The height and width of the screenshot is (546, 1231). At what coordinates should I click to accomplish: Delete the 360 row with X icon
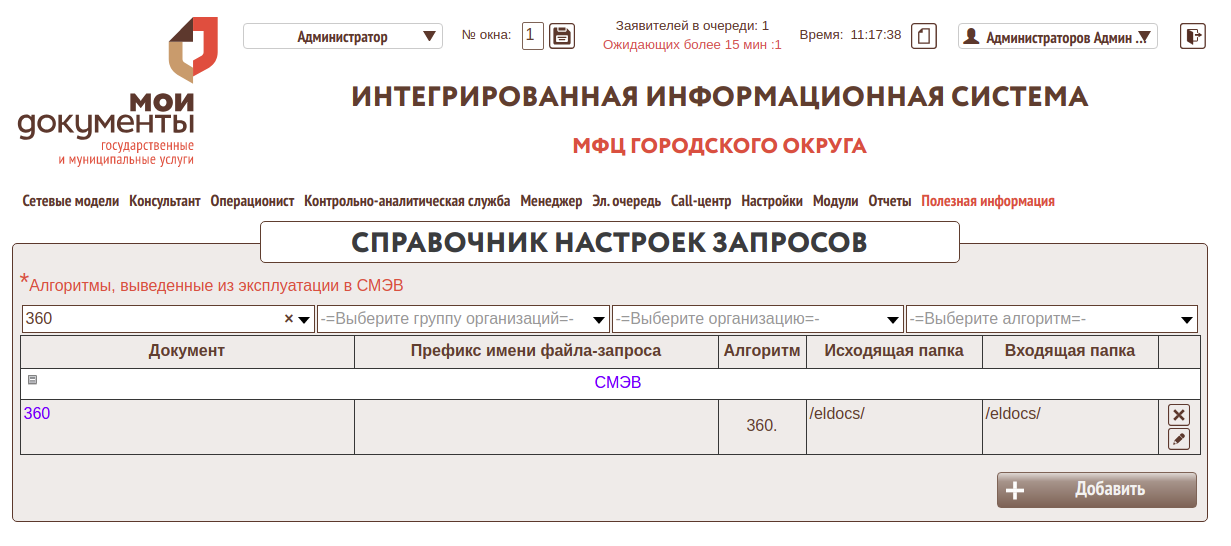1179,415
